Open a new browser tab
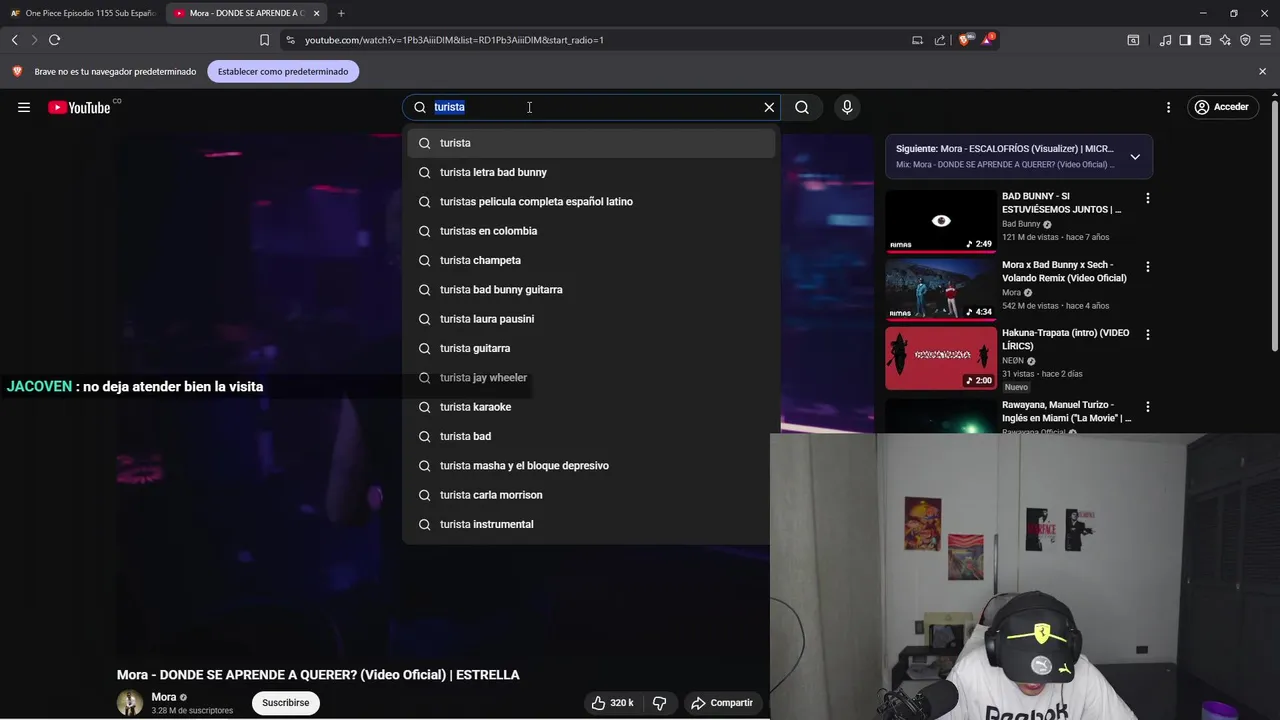 coord(341,13)
